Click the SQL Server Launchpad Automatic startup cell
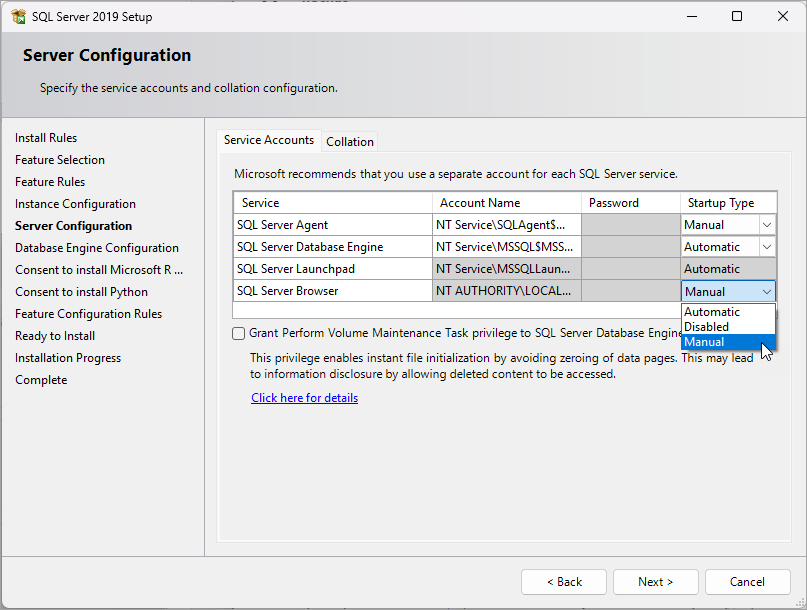The image size is (807, 610). [728, 269]
